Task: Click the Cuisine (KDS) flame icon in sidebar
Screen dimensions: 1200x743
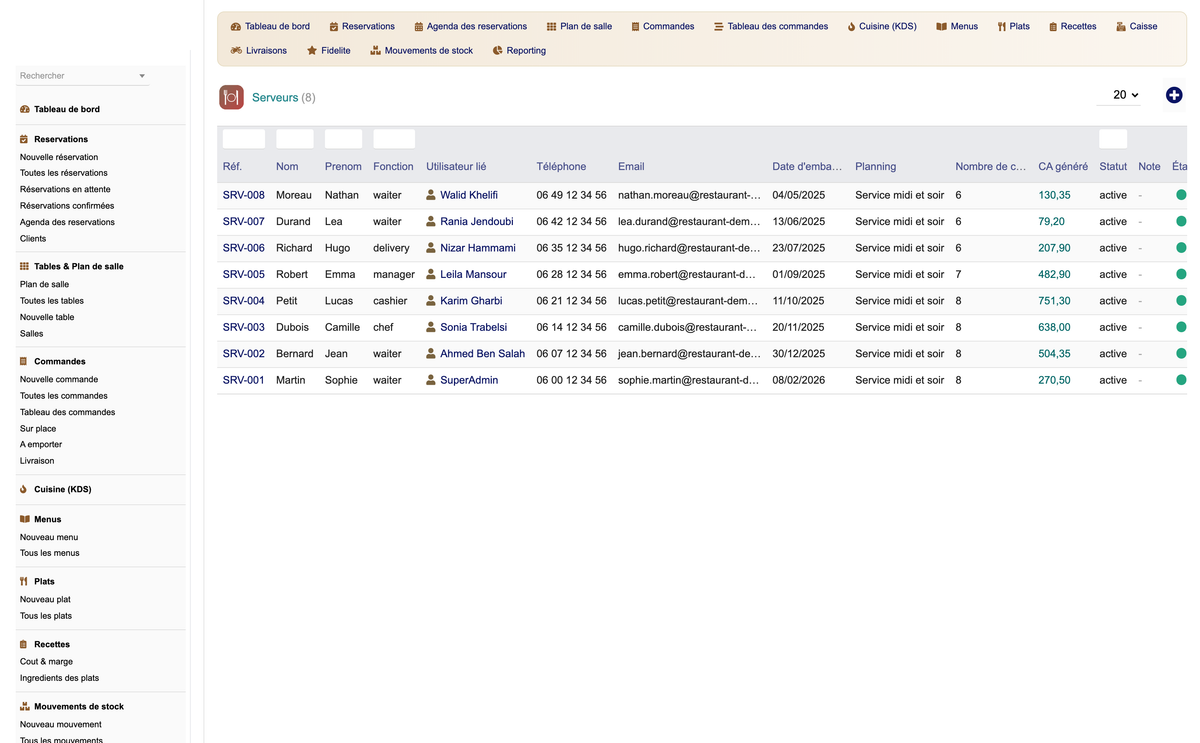Action: point(24,489)
